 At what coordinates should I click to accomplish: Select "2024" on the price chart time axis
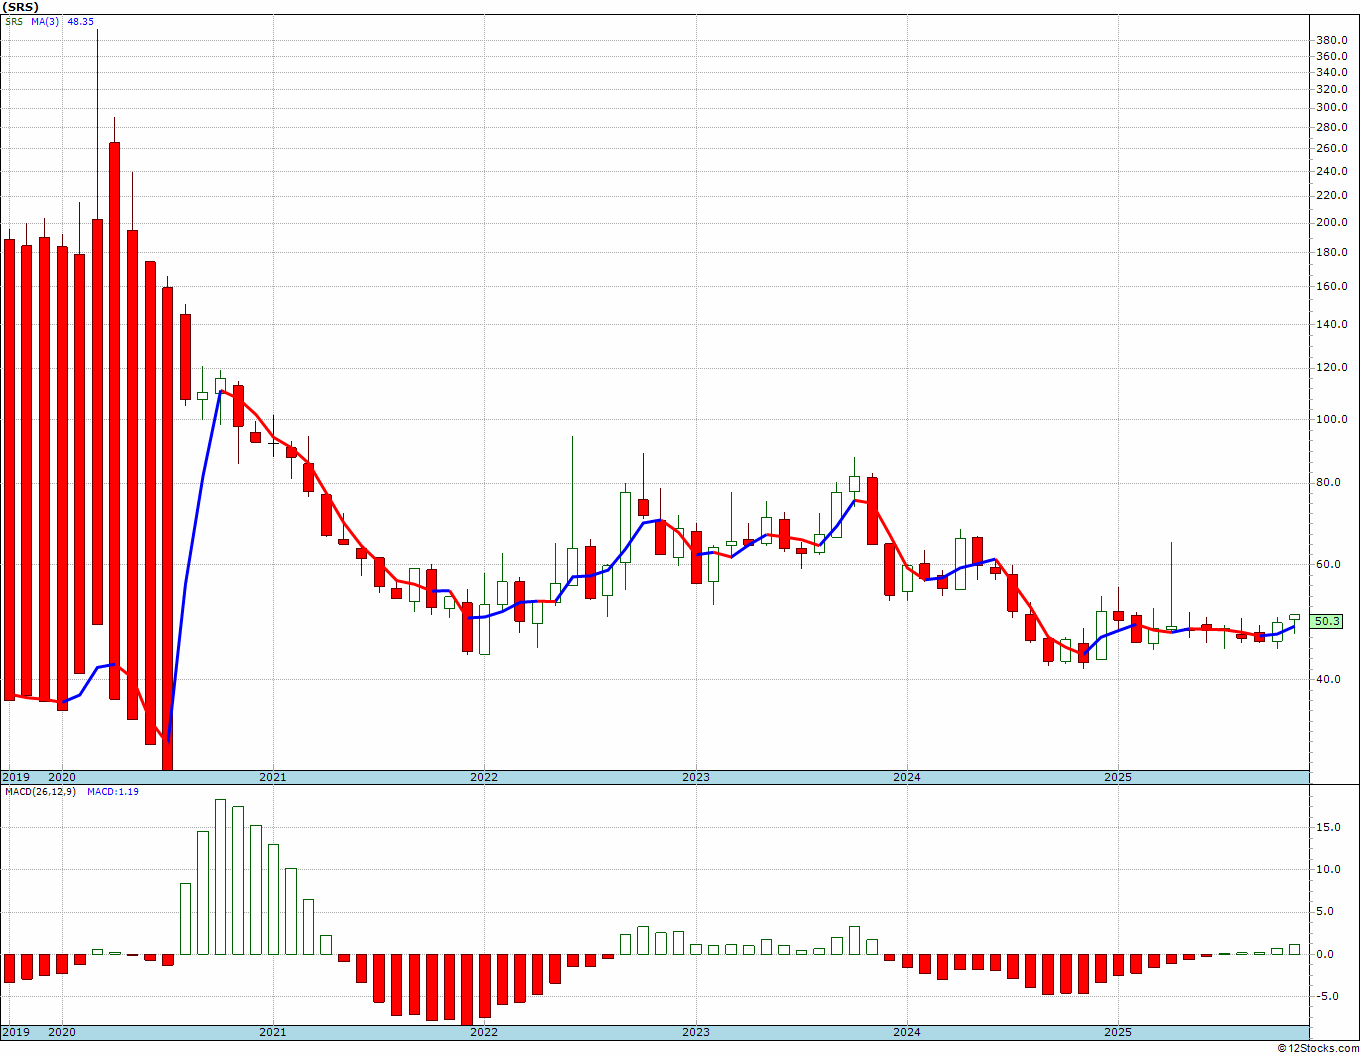click(x=907, y=777)
